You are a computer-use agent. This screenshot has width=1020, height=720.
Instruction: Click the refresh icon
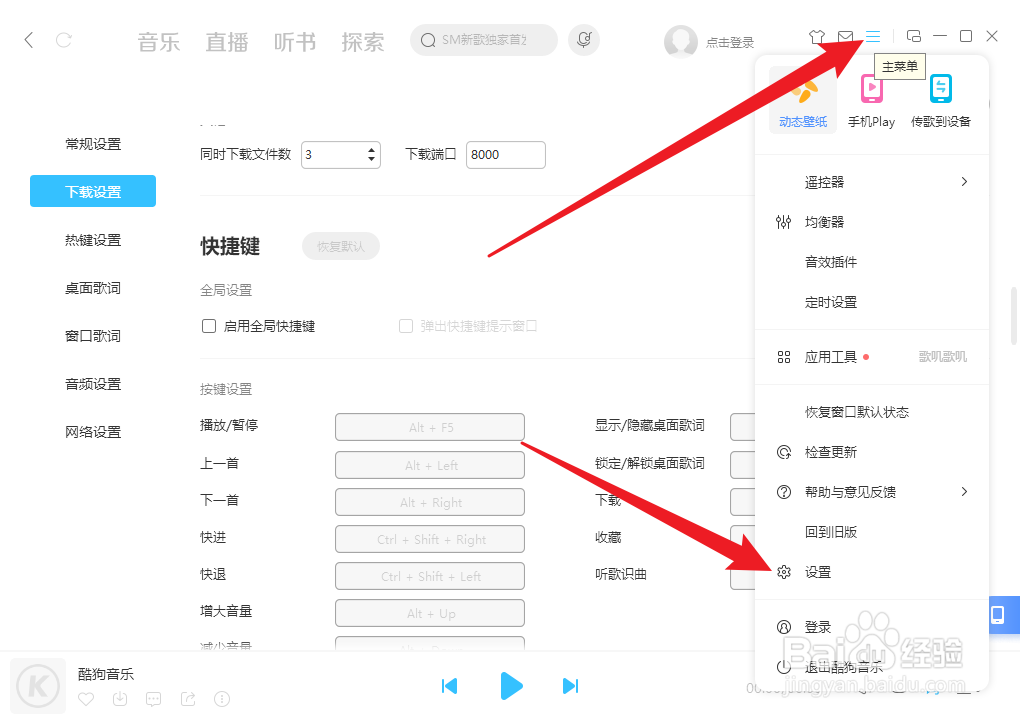[64, 40]
